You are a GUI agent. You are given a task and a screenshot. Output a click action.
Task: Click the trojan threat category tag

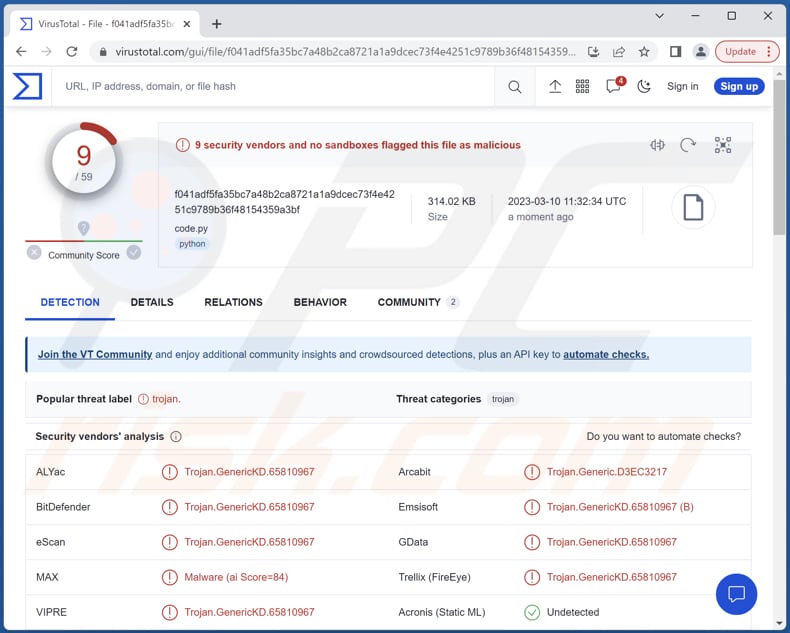click(x=503, y=400)
